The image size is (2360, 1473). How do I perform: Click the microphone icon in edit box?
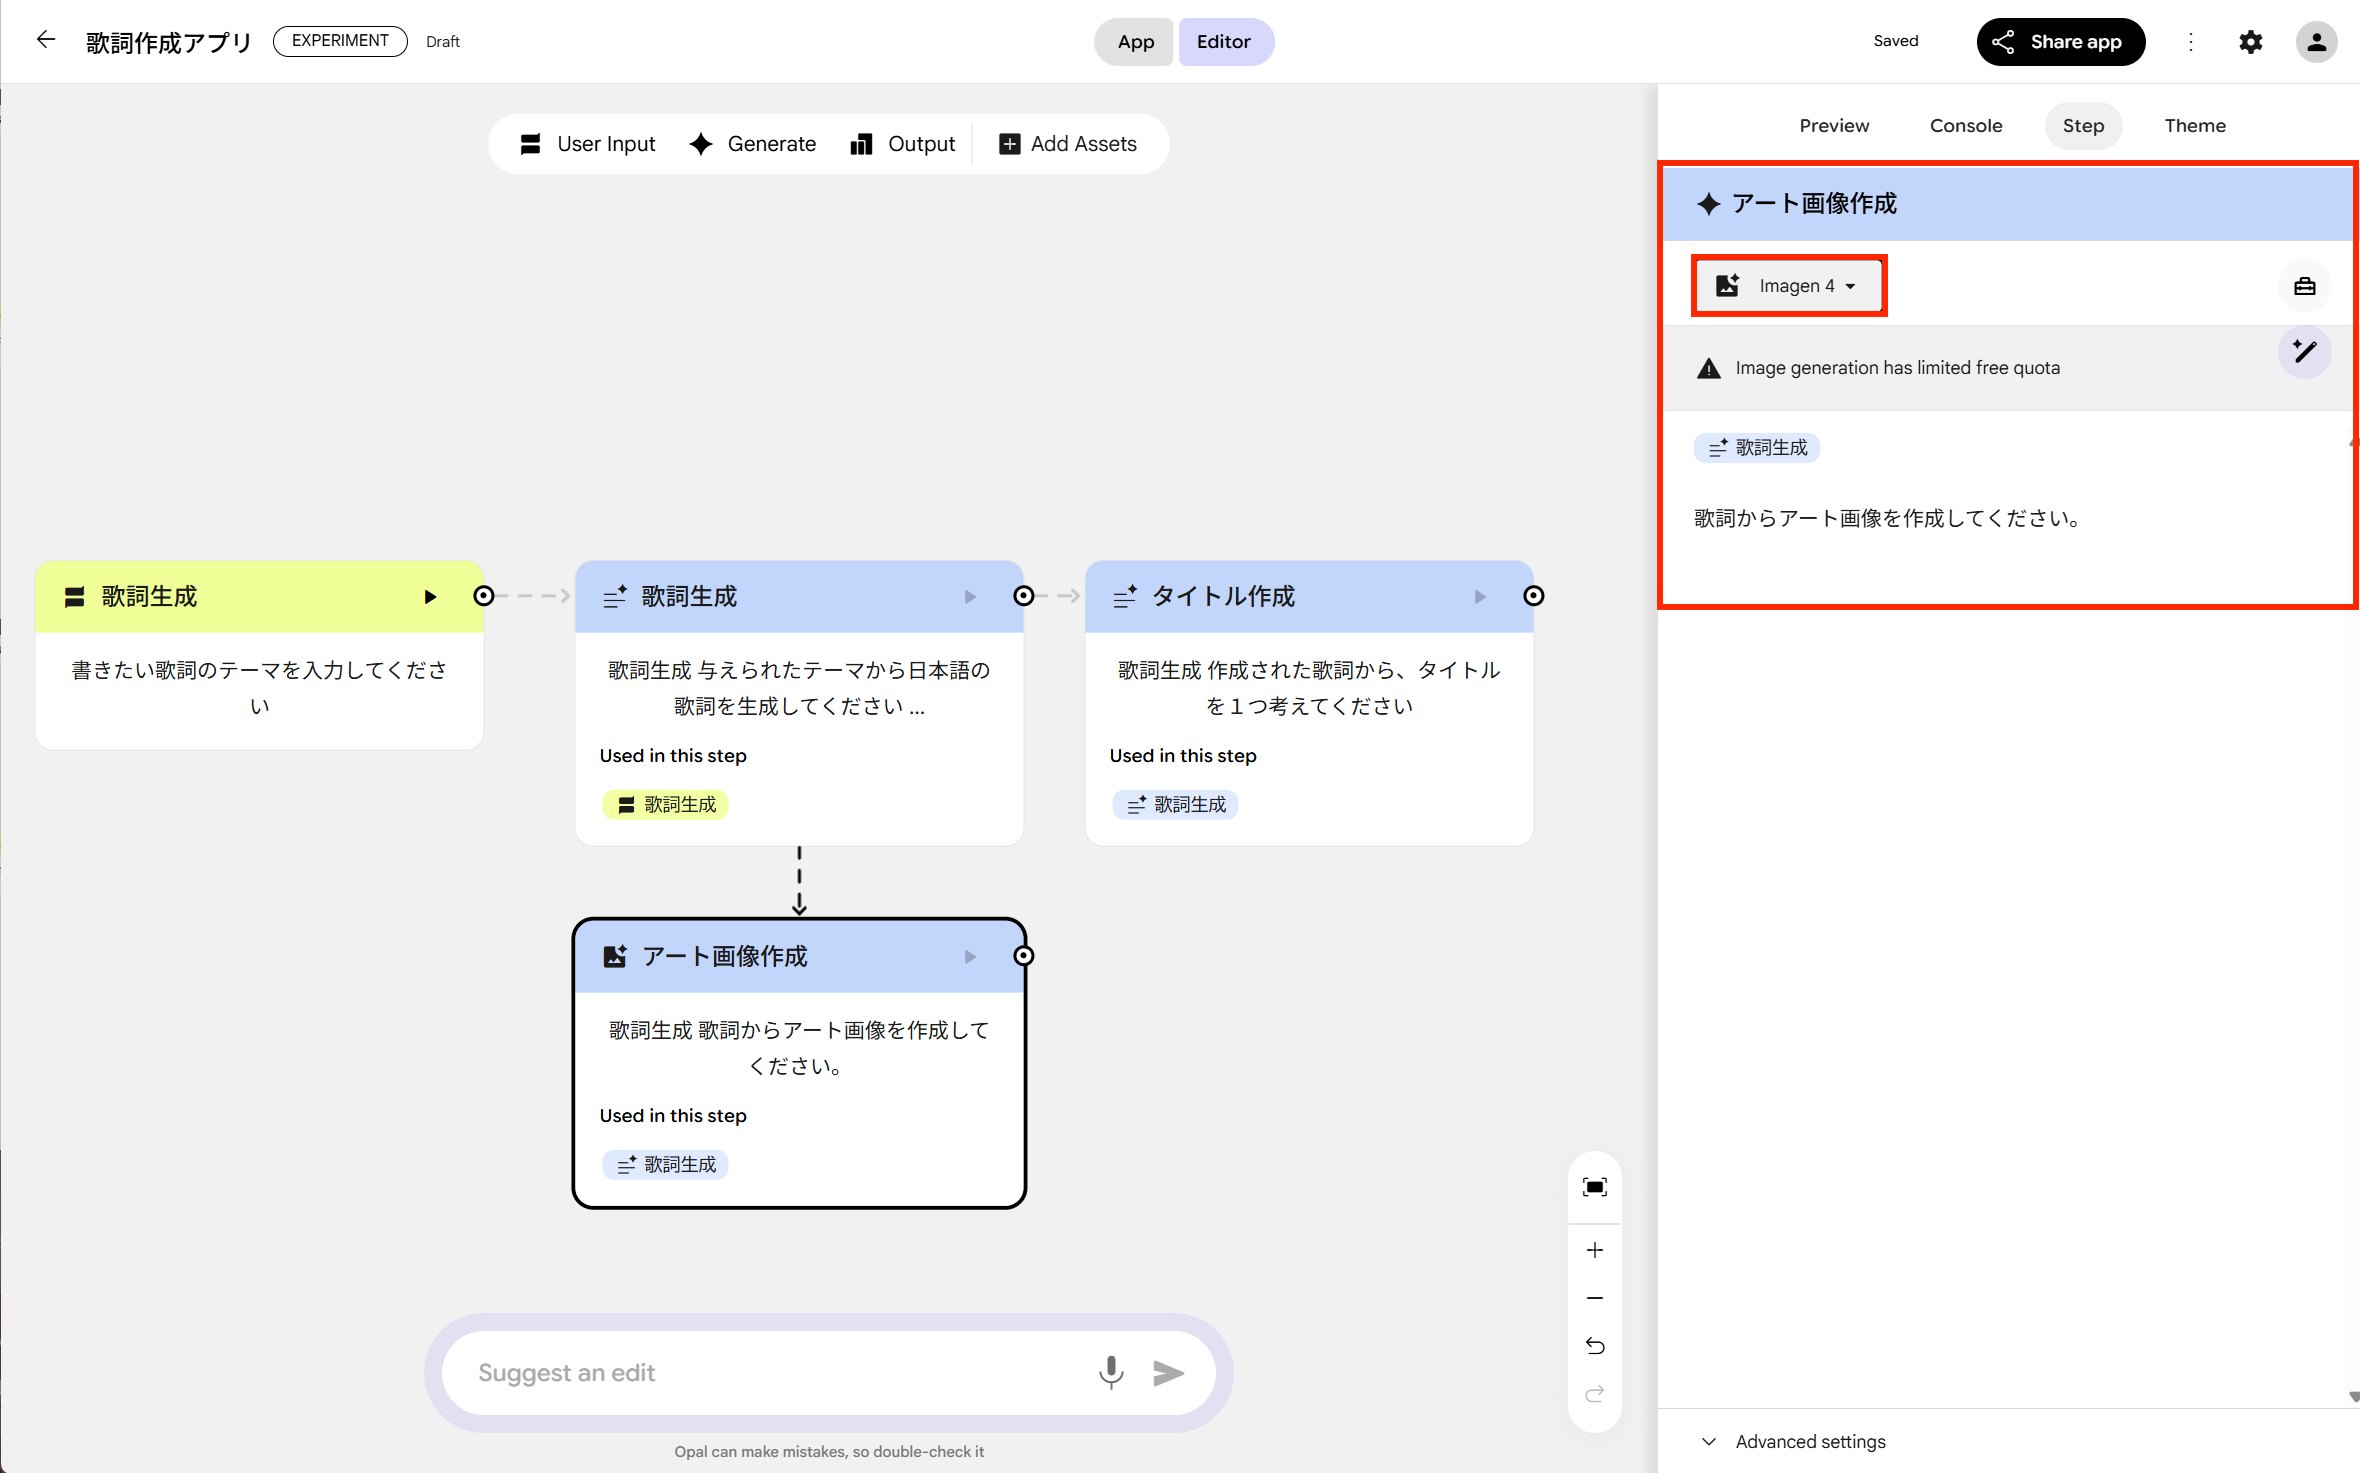click(1110, 1372)
